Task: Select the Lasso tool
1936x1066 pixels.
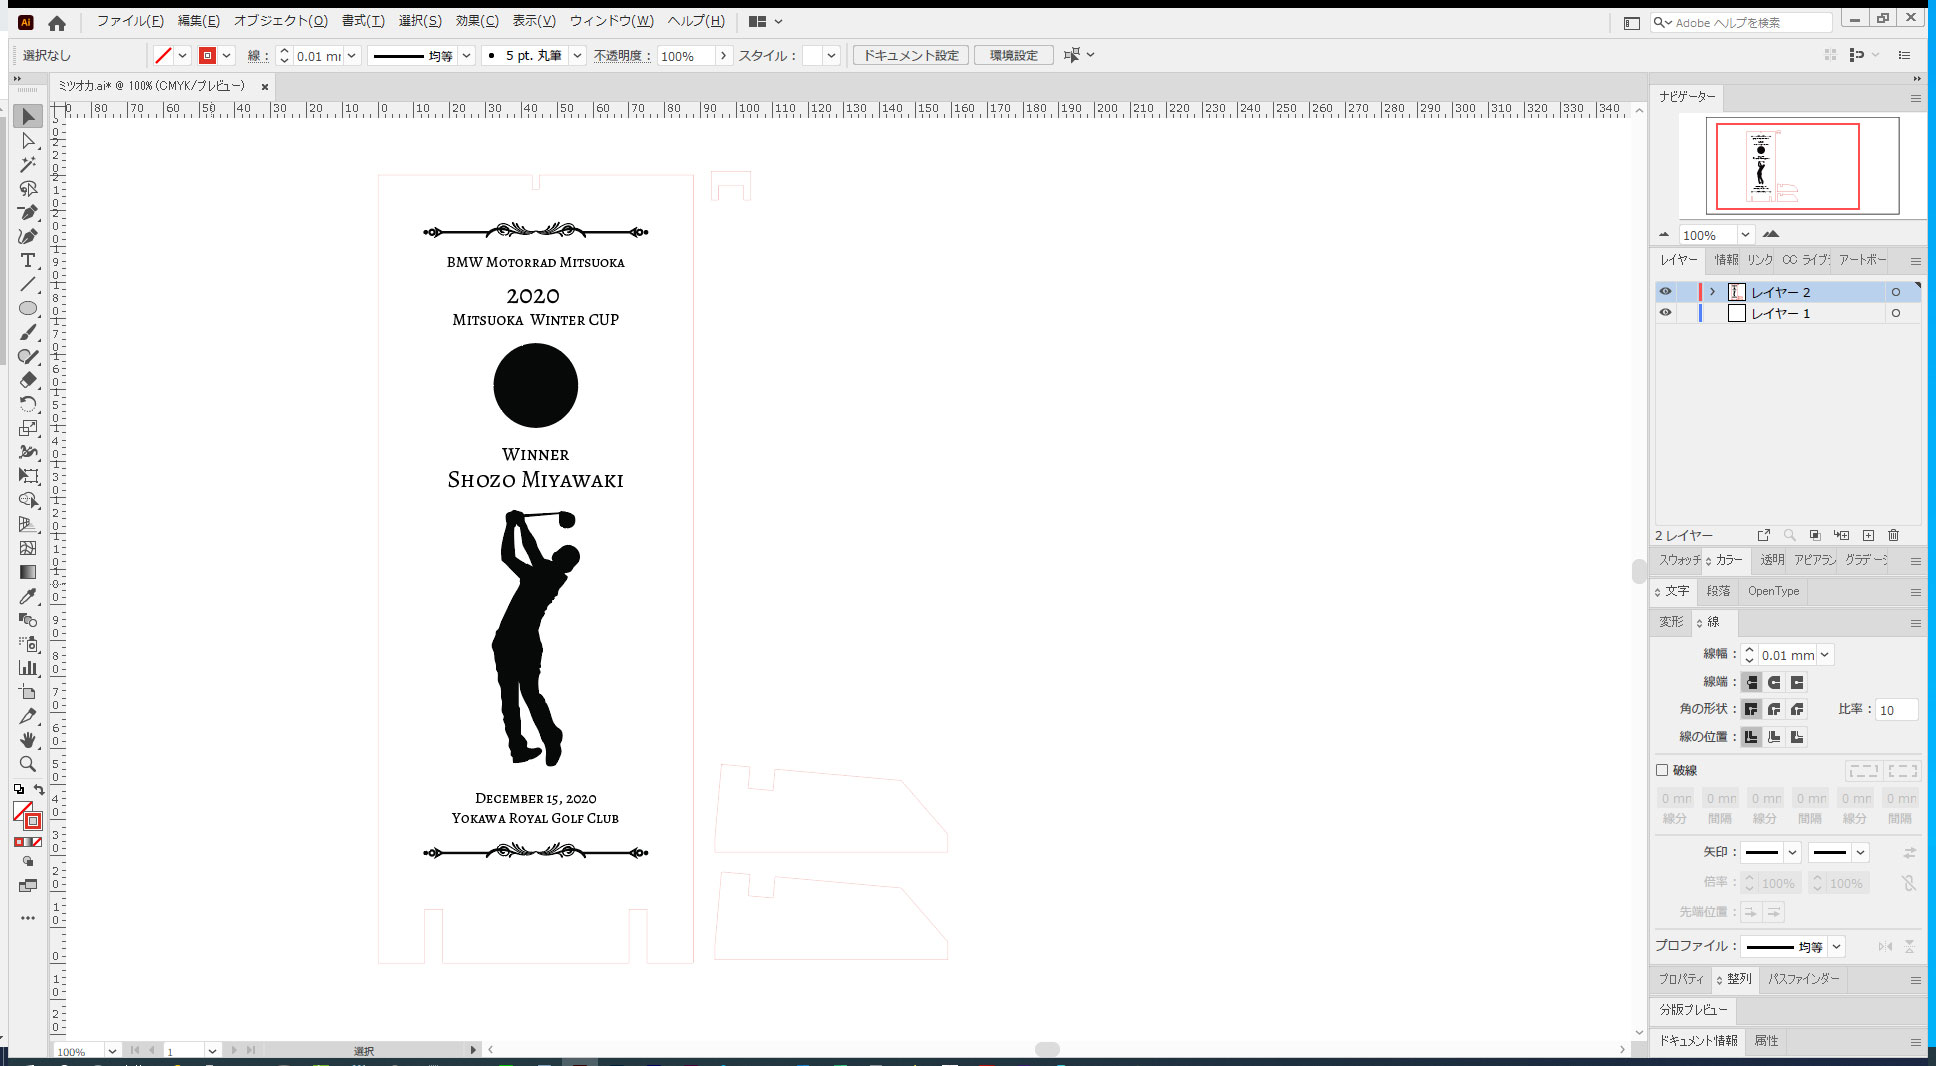Action: (28, 188)
